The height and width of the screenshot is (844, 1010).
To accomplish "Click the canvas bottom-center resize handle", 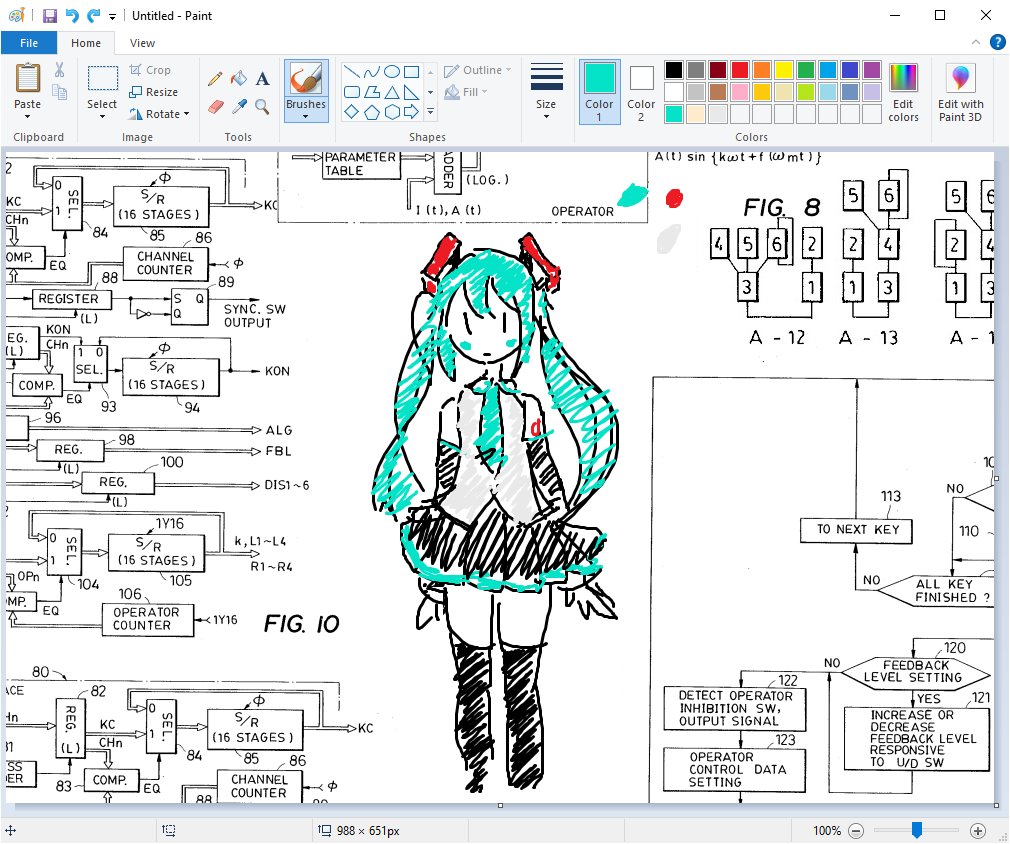I will pyautogui.click(x=500, y=805).
